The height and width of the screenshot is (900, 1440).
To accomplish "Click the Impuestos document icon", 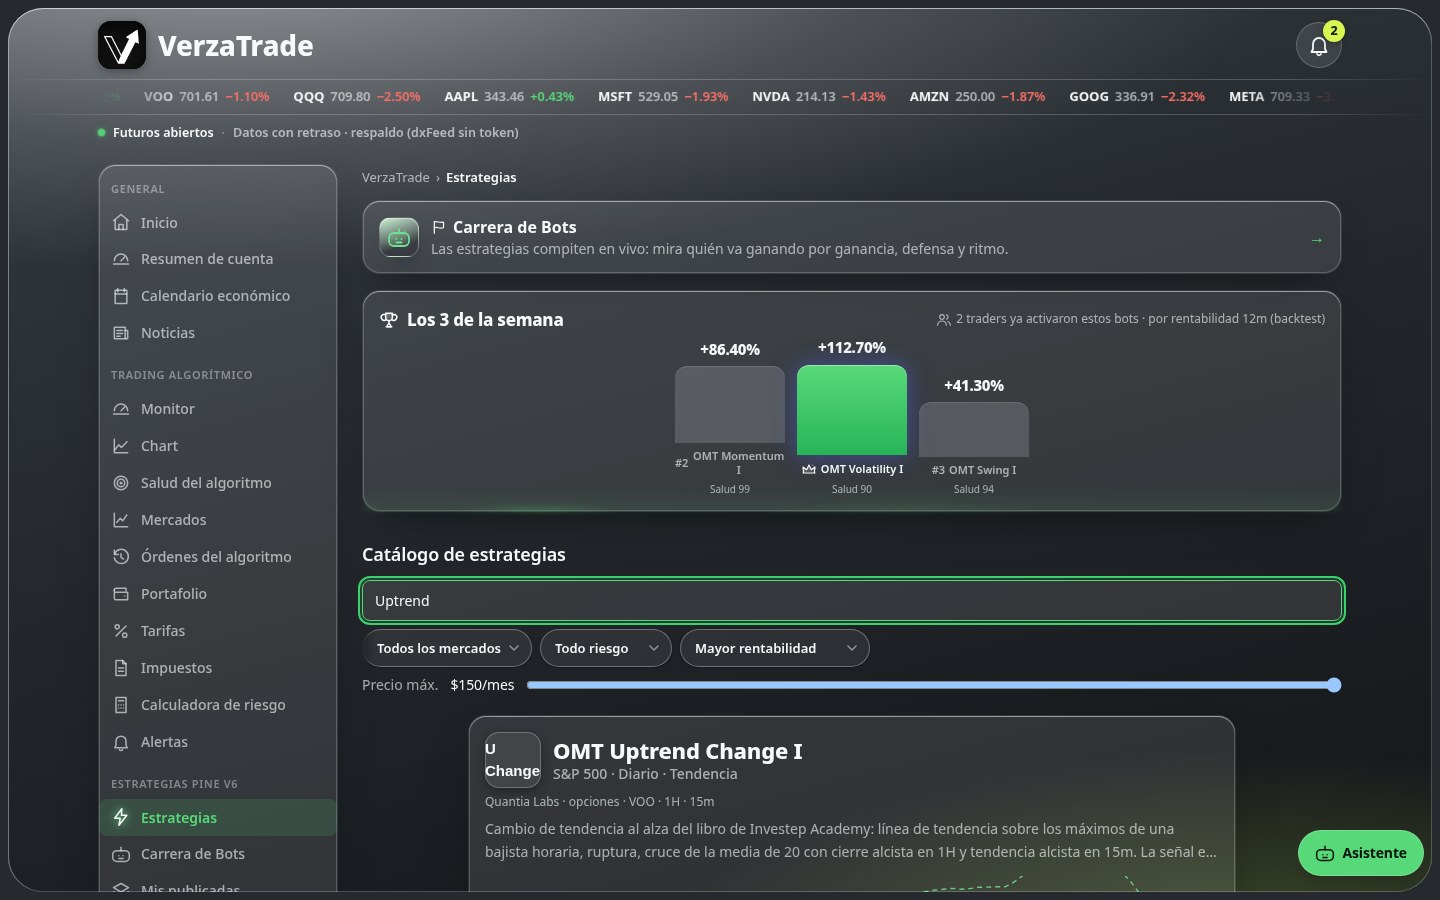I will (121, 668).
